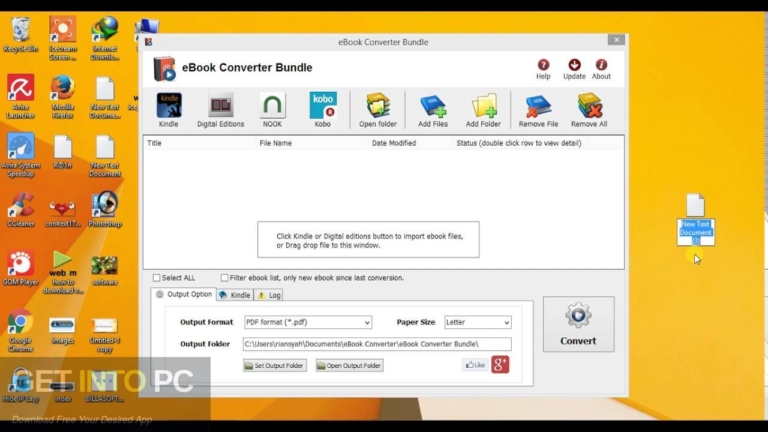Screen dimensions: 768x432
Task: Choose the Kobo import icon
Action: 323,110
